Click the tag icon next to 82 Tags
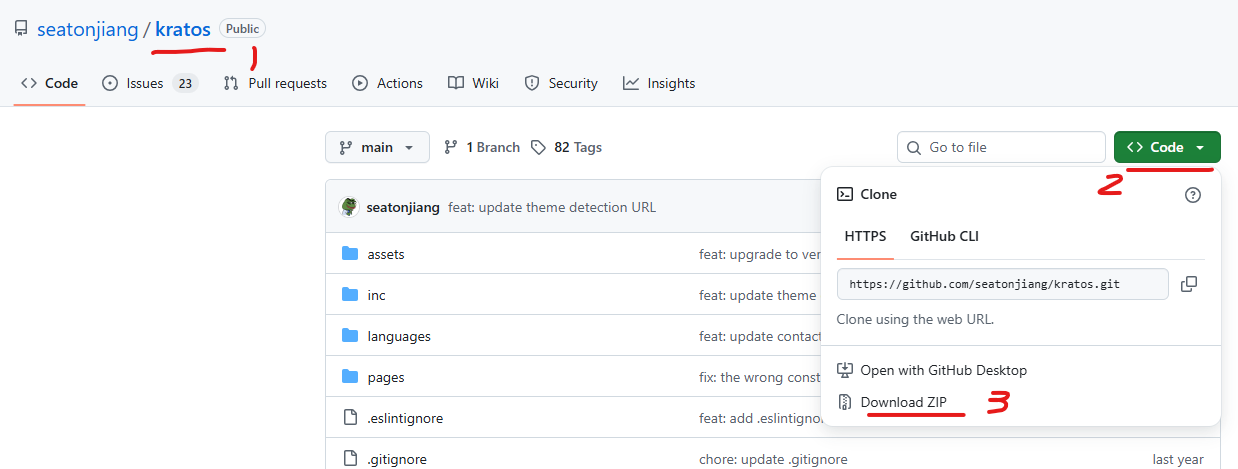The width and height of the screenshot is (1238, 469). pos(539,147)
